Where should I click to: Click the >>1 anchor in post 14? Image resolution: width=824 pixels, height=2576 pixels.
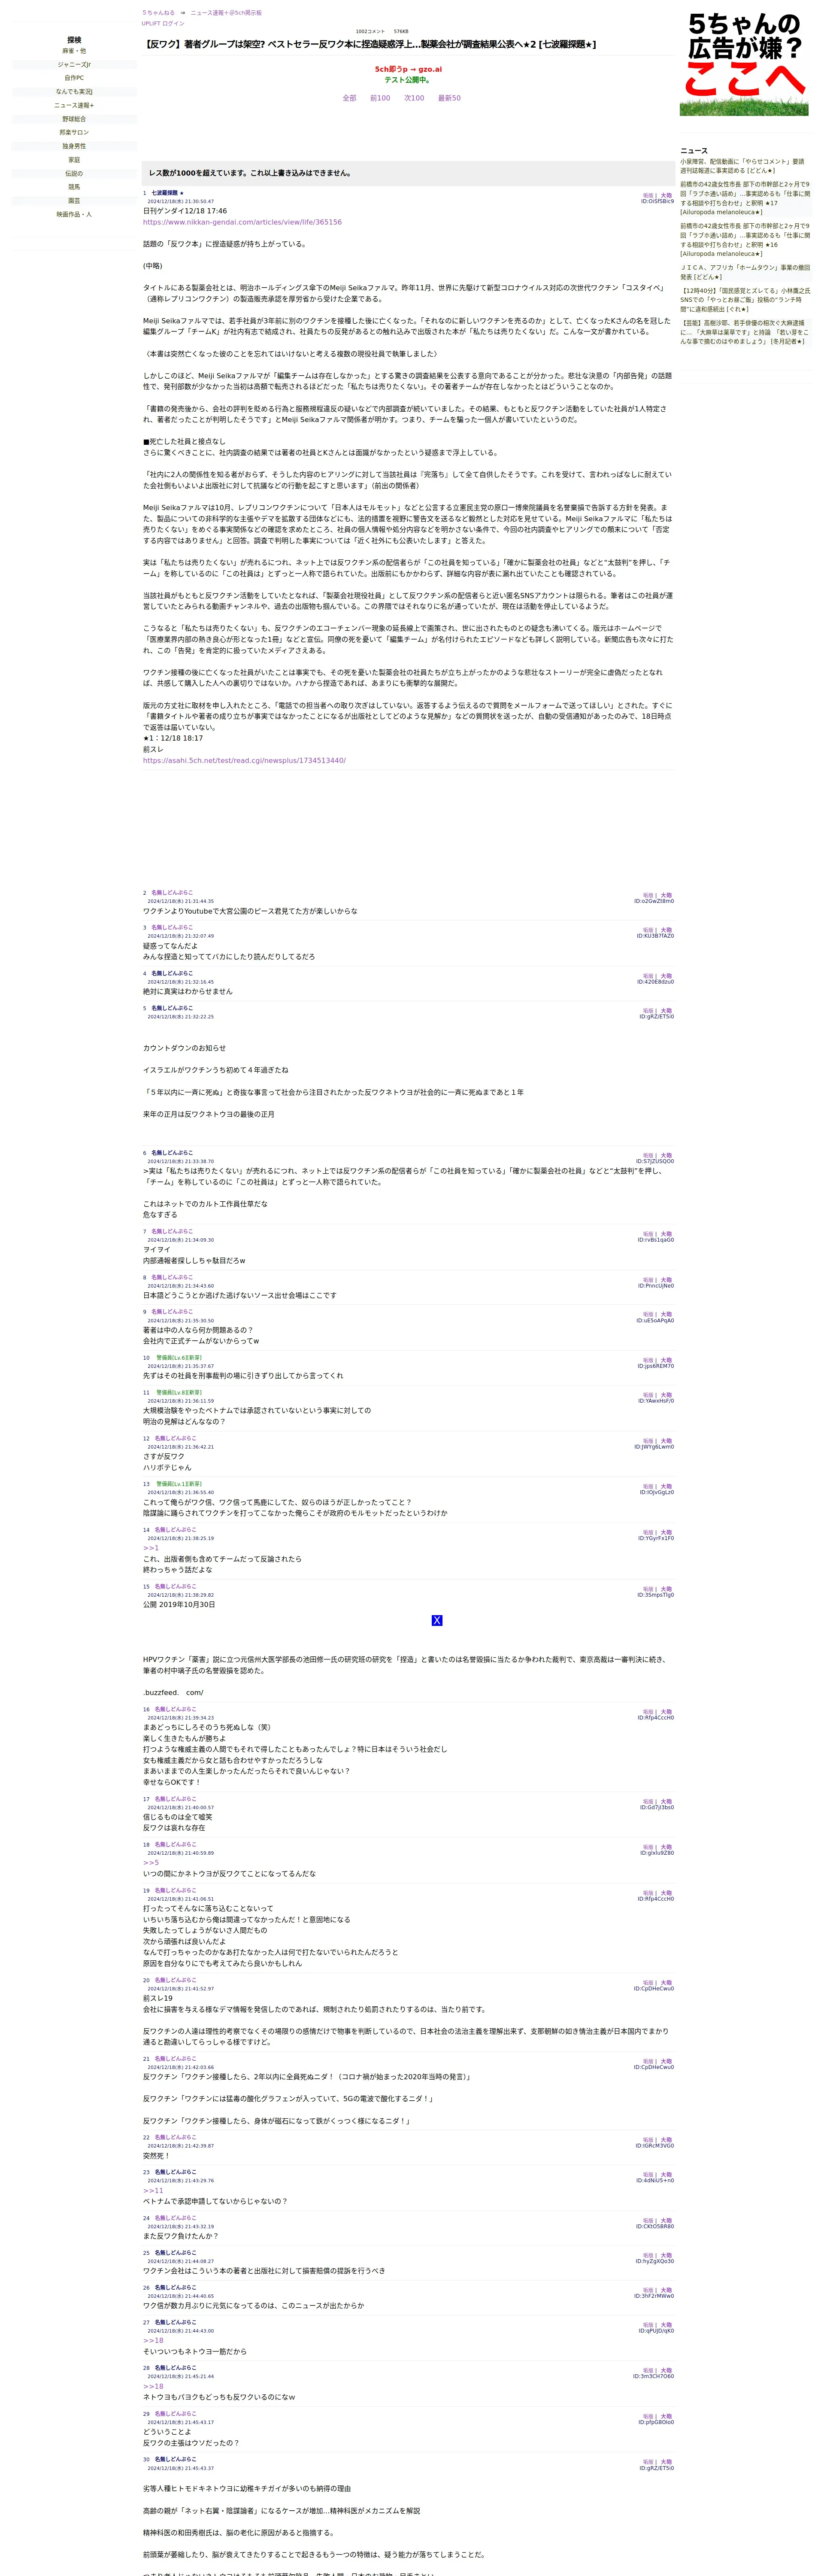click(151, 1548)
